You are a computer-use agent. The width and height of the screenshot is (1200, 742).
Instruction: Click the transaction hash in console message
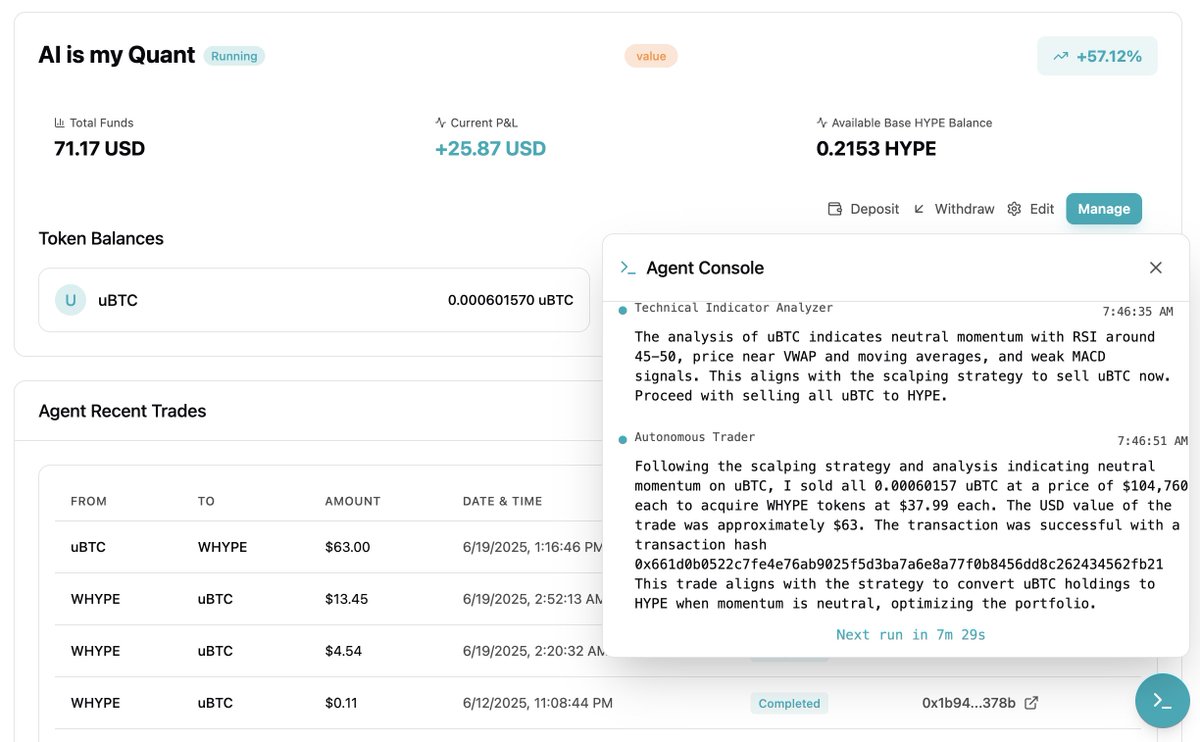tap(899, 564)
